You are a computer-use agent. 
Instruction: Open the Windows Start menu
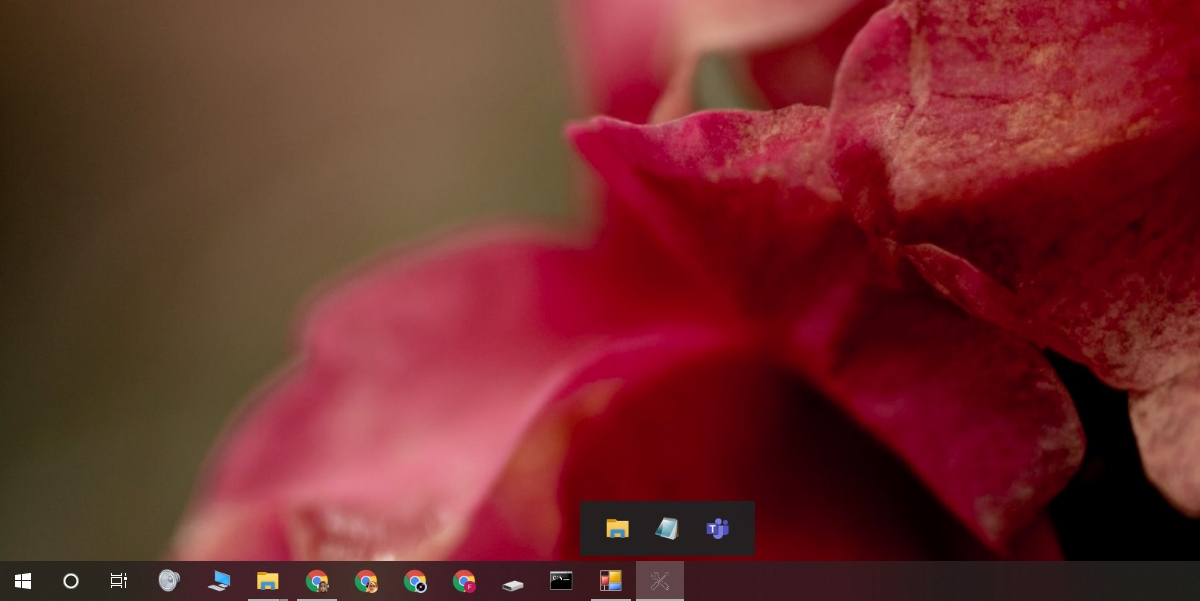[x=22, y=581]
